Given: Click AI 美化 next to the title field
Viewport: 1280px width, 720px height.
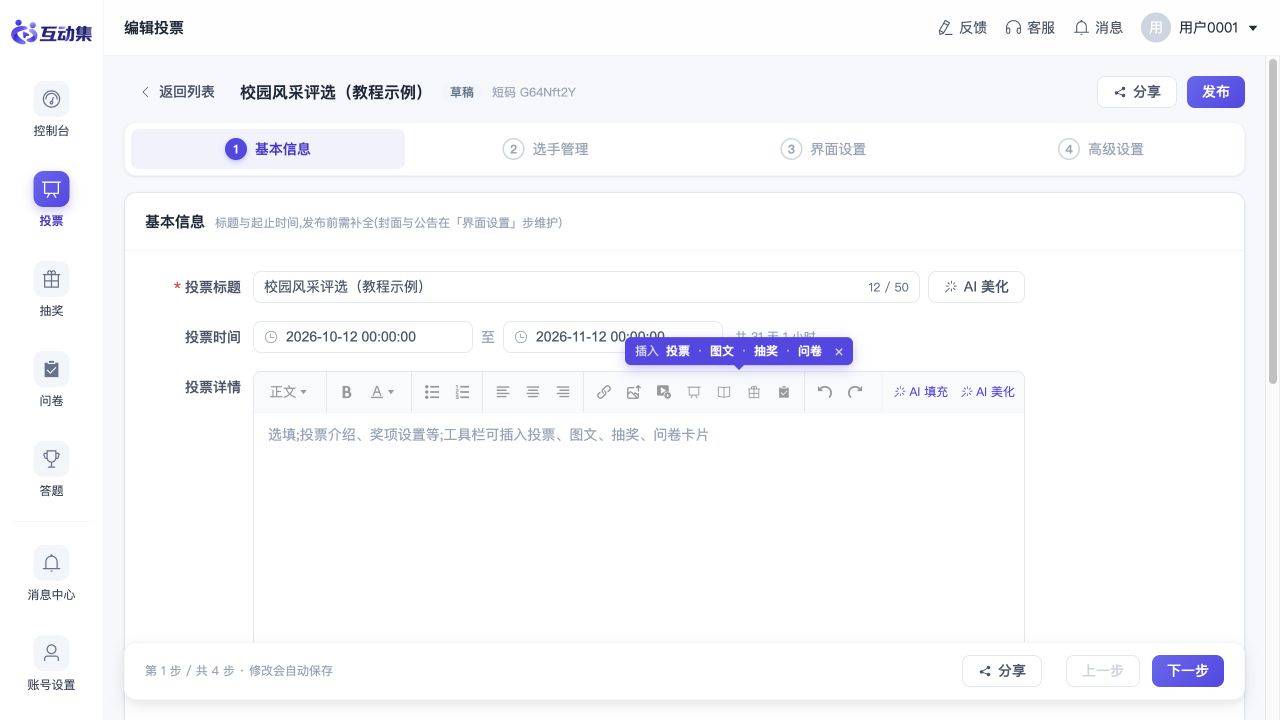Looking at the screenshot, I should (976, 287).
